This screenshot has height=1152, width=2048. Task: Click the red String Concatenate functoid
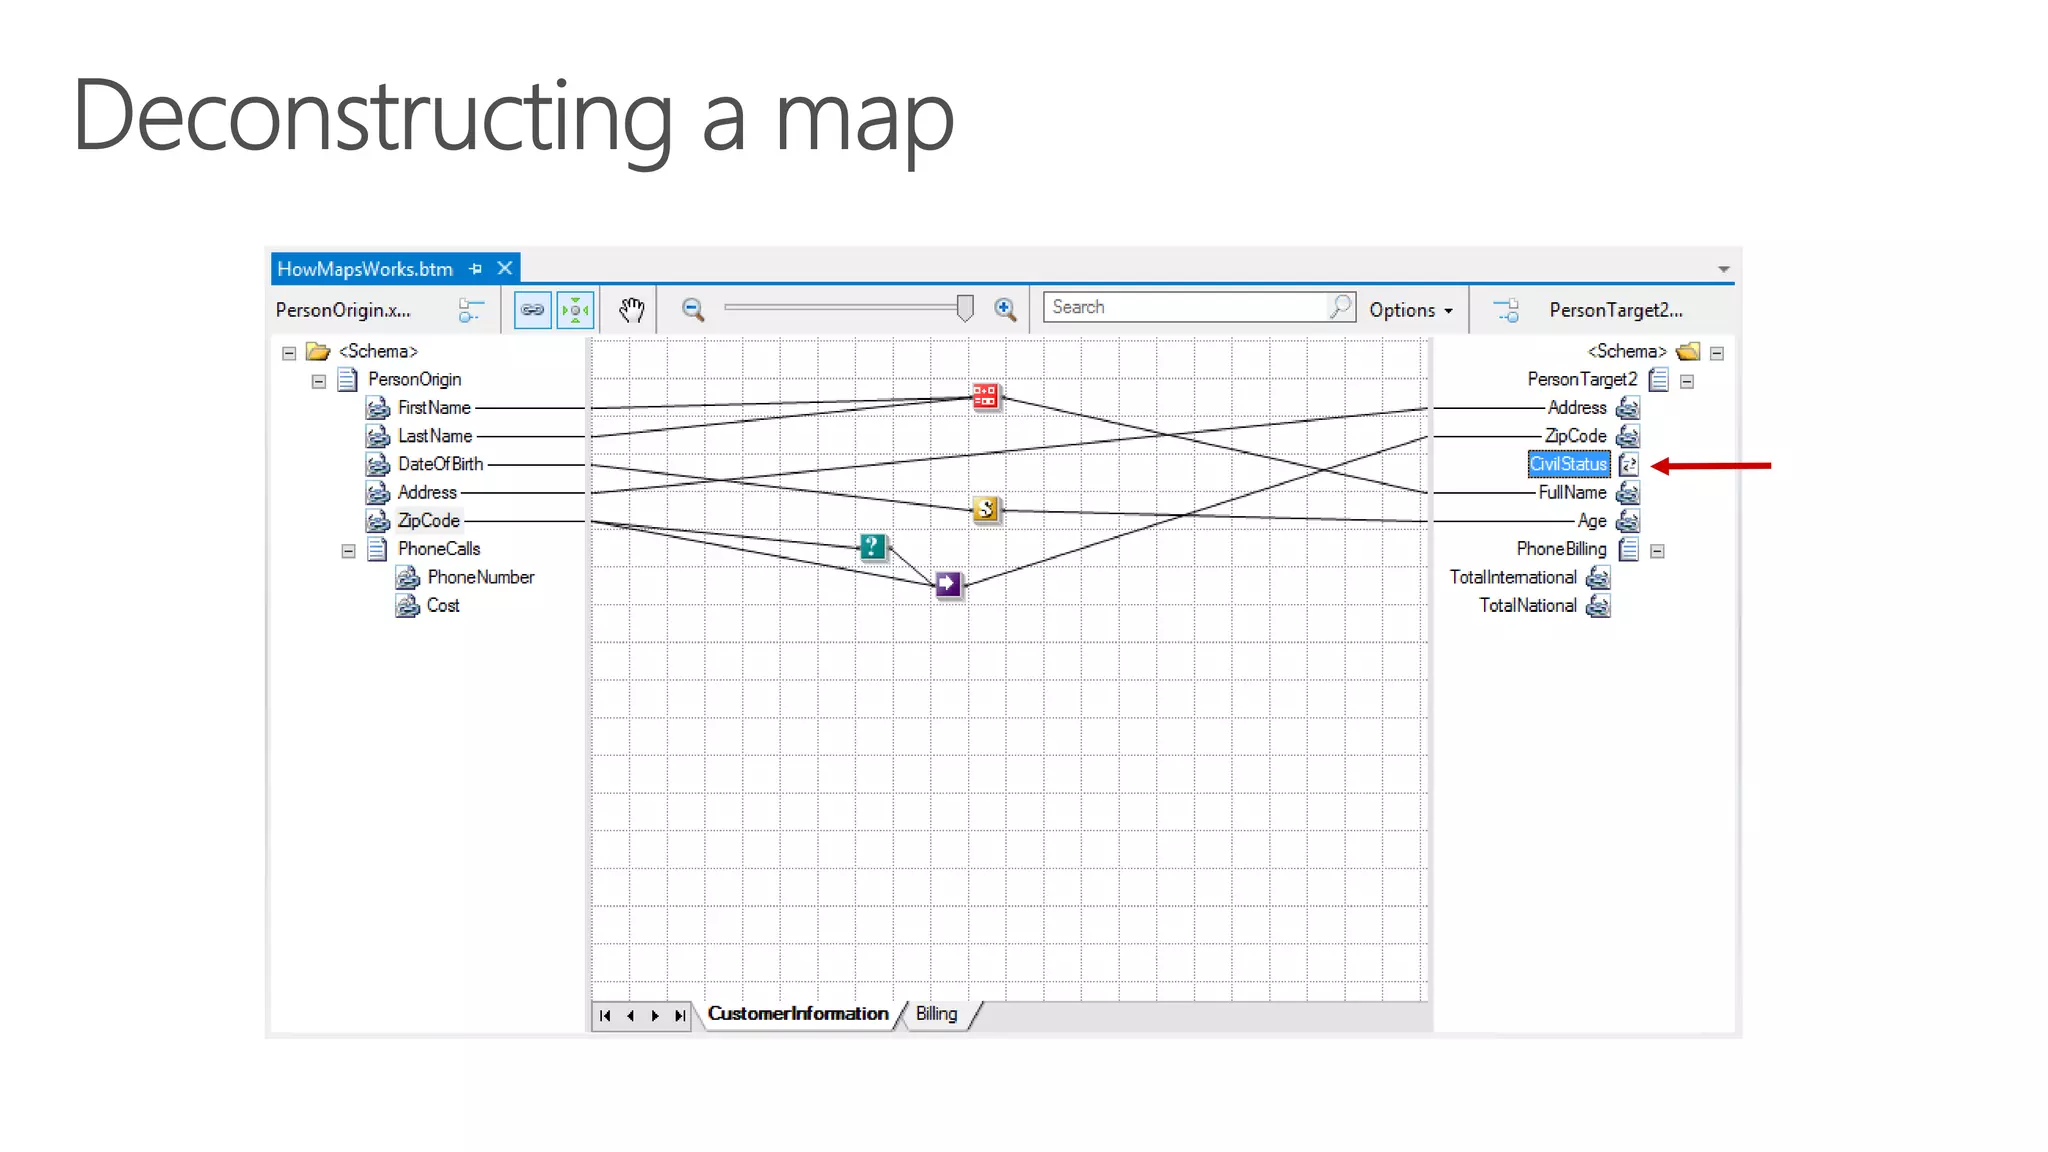985,397
